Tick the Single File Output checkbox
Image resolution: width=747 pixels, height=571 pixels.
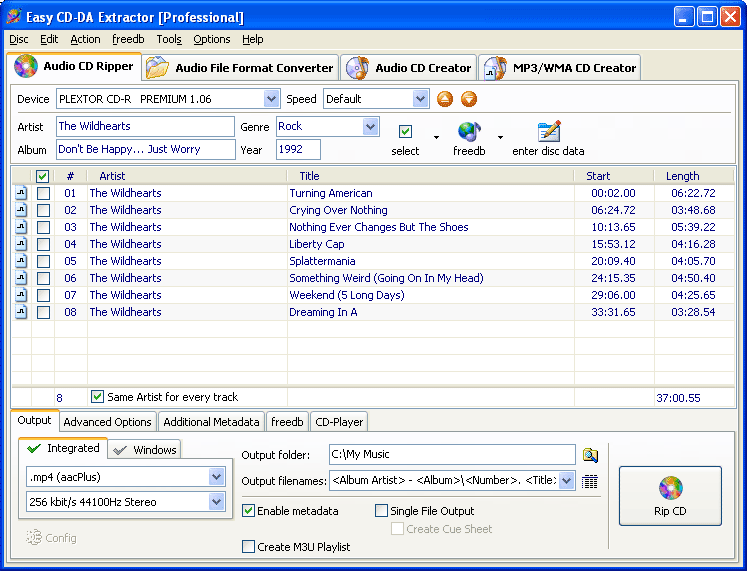pyautogui.click(x=381, y=511)
